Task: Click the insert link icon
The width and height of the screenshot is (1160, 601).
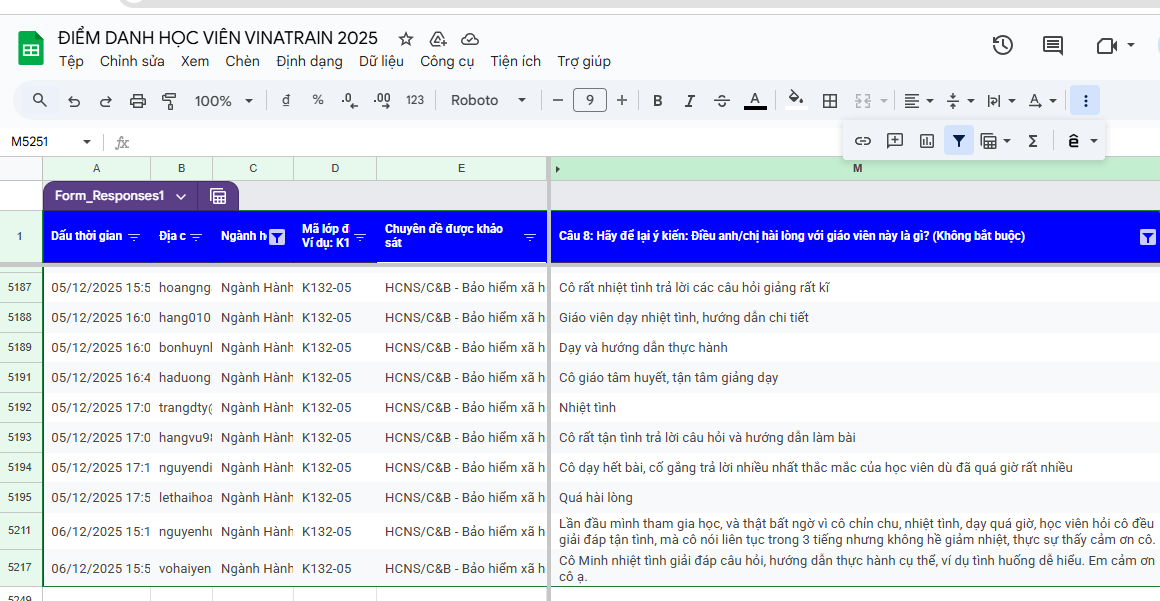Action: tap(863, 141)
